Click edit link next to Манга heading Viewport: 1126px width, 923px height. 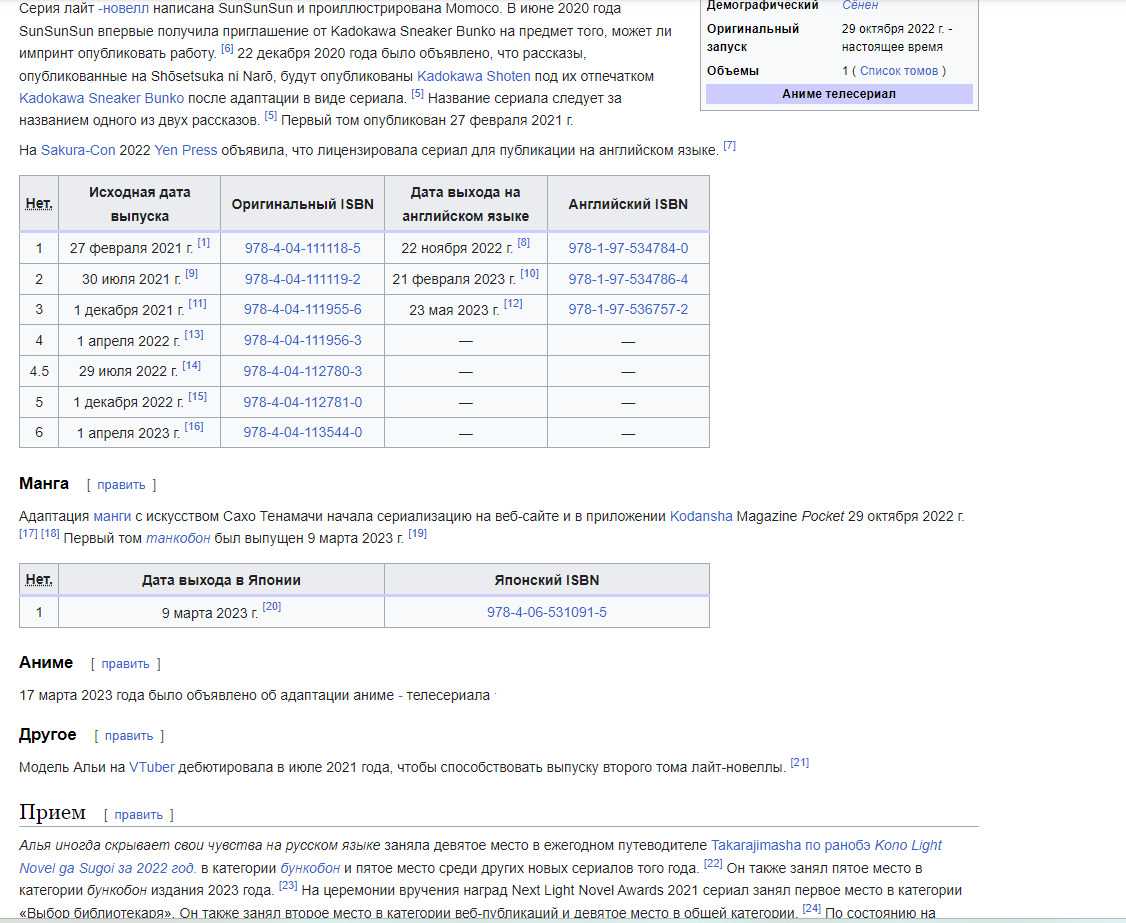[x=122, y=485]
